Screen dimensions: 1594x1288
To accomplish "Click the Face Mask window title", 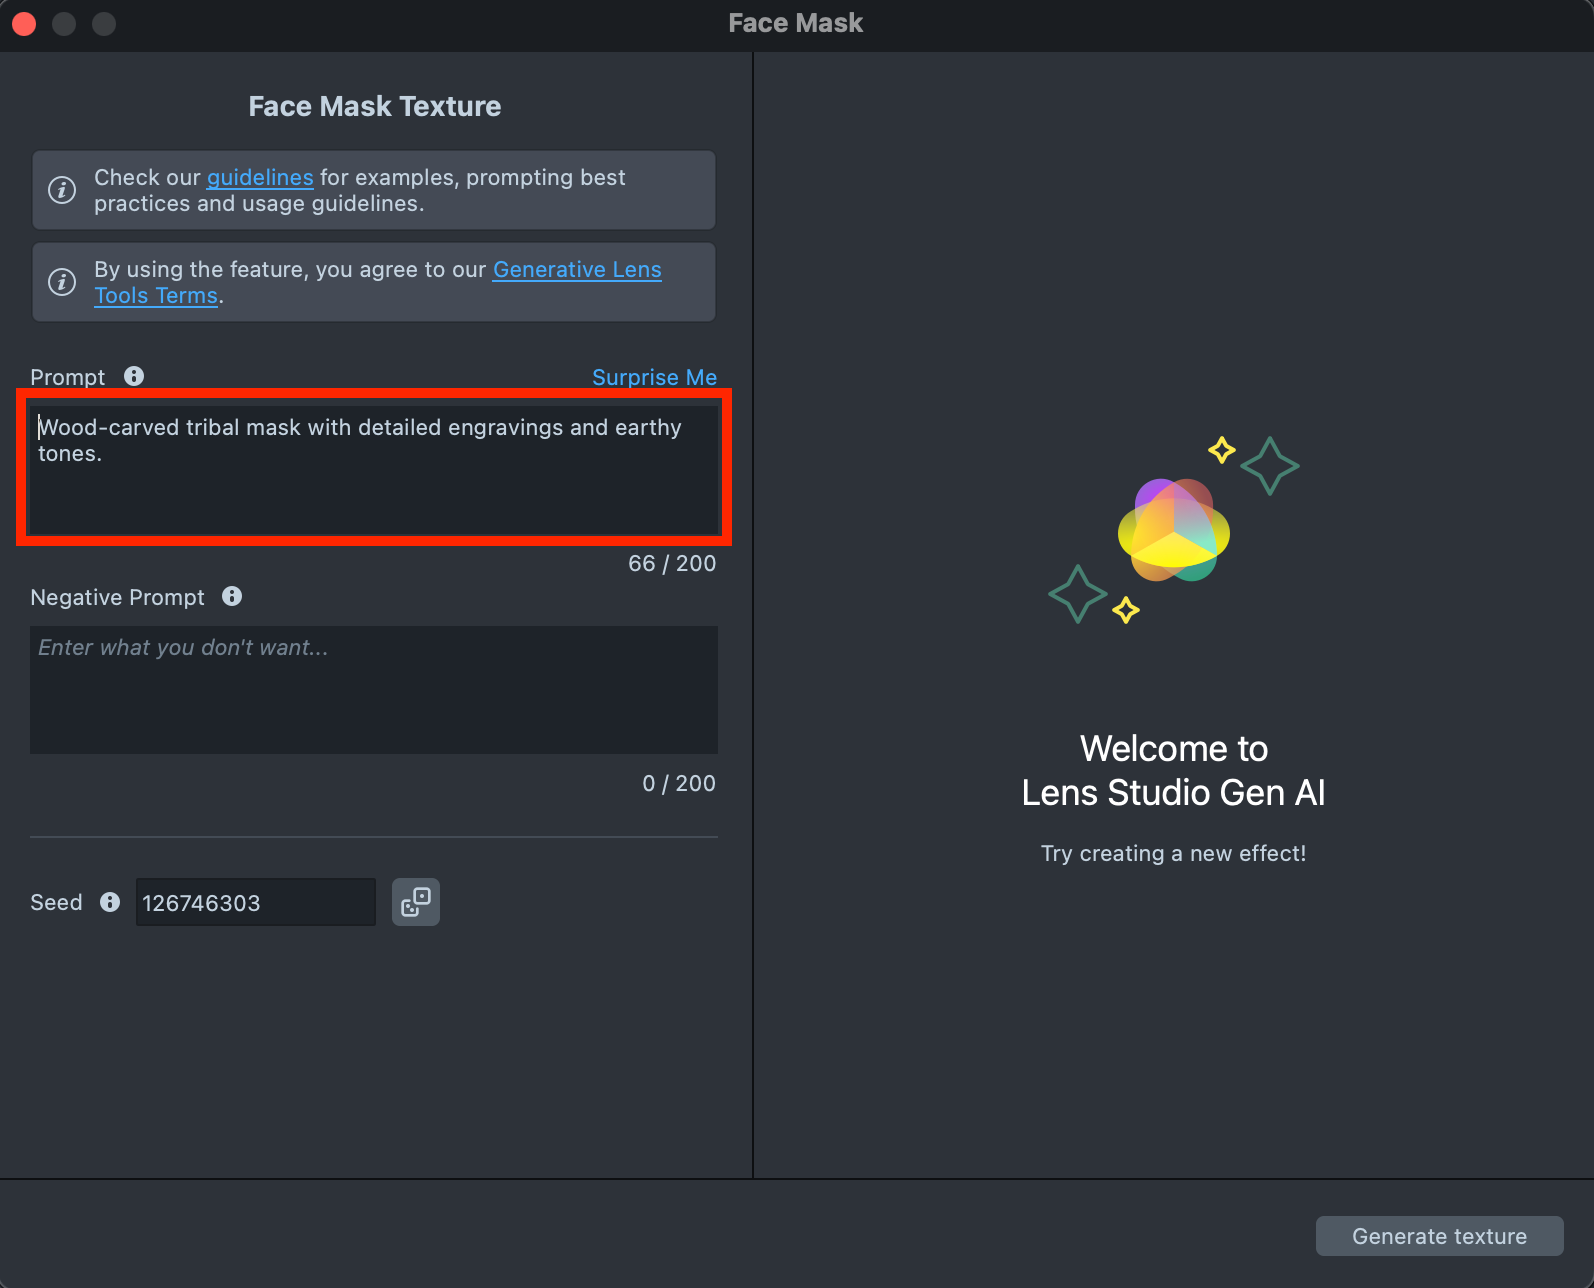I will click(795, 23).
